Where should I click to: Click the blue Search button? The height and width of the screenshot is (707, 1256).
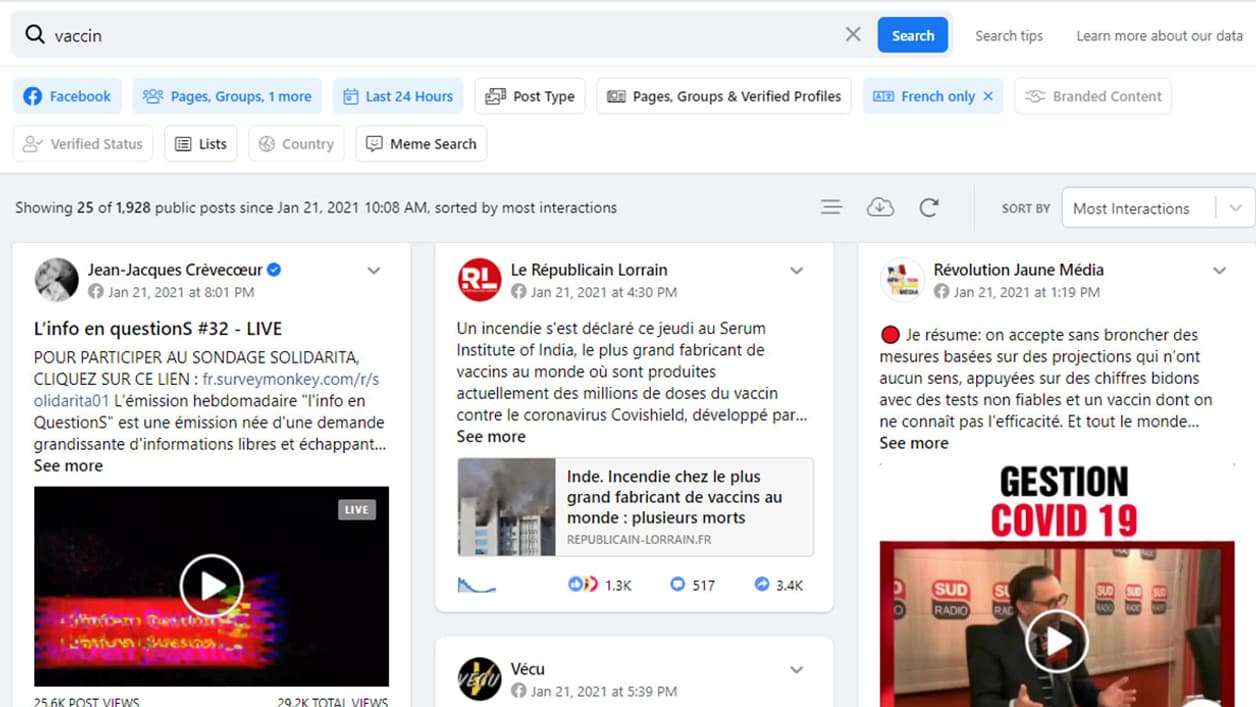[x=913, y=35]
